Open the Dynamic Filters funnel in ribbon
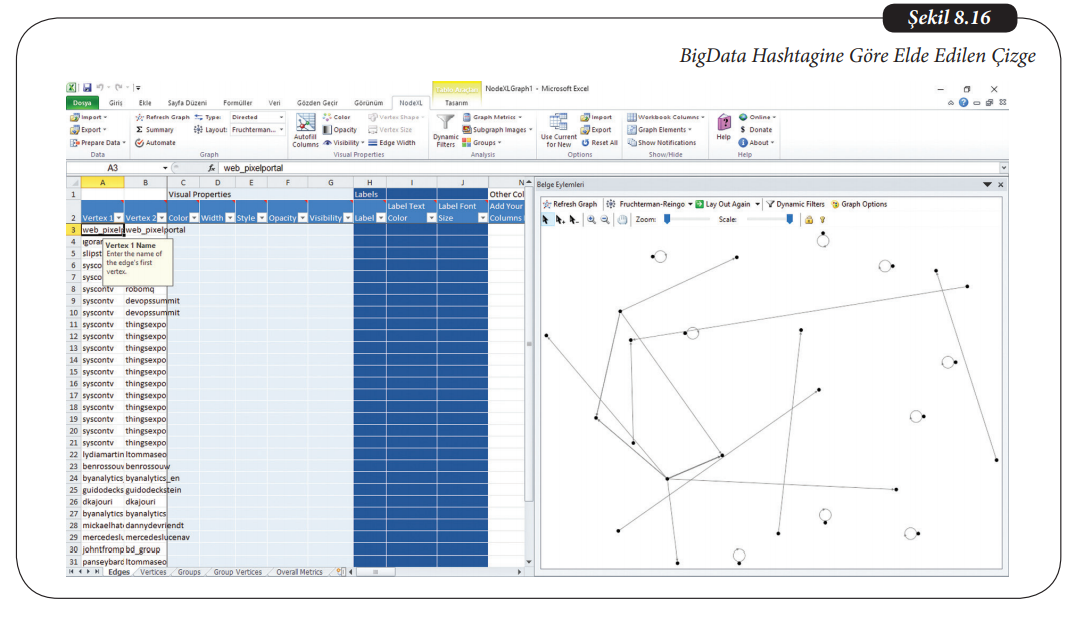 coord(445,124)
